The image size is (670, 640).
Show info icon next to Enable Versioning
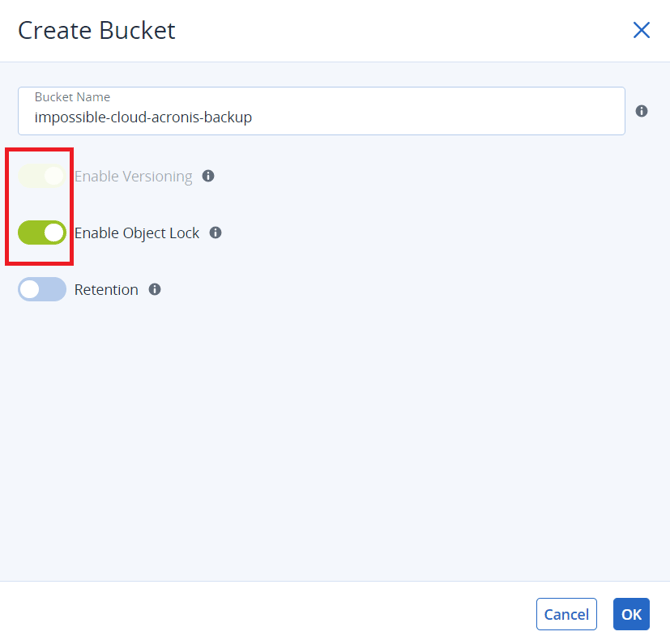(x=208, y=176)
